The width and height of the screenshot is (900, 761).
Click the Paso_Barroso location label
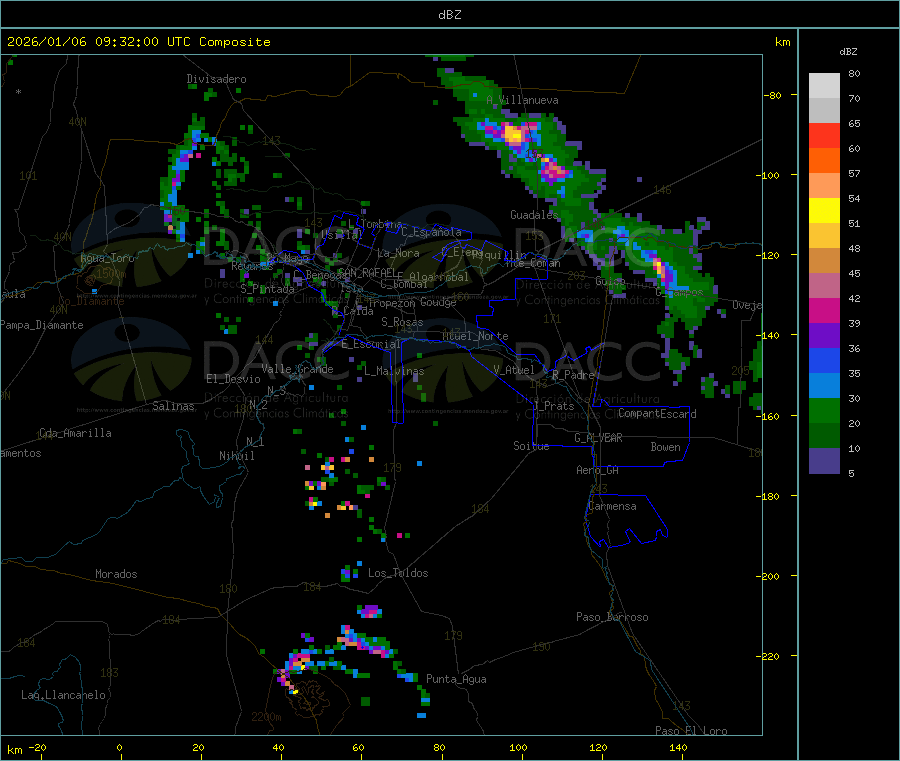(x=612, y=618)
